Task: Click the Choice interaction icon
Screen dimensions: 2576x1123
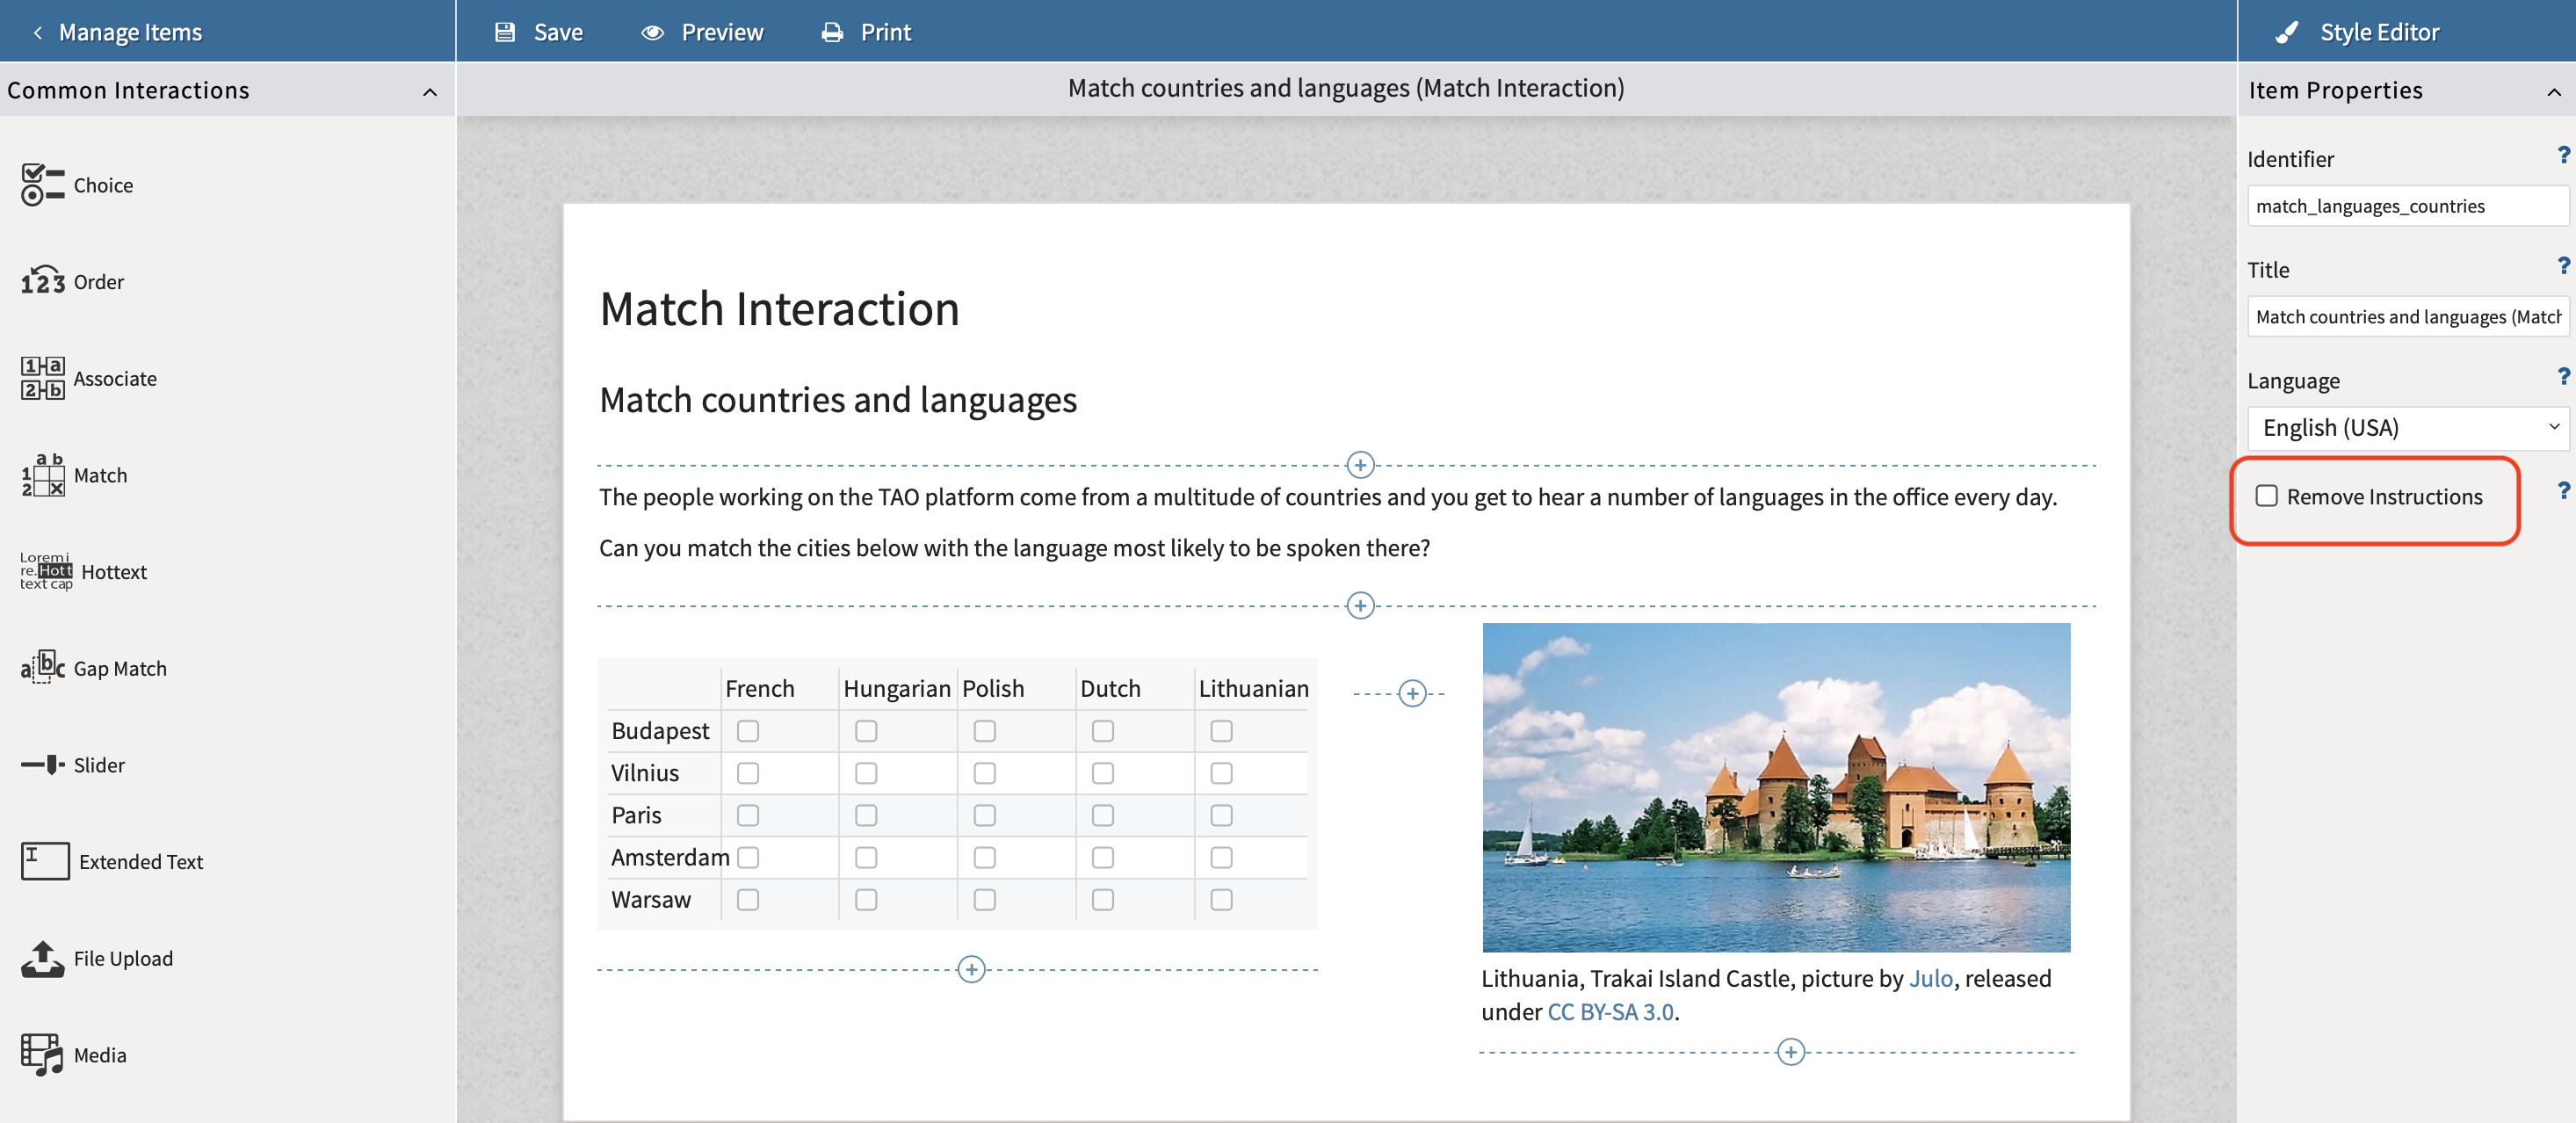Action: tap(41, 185)
